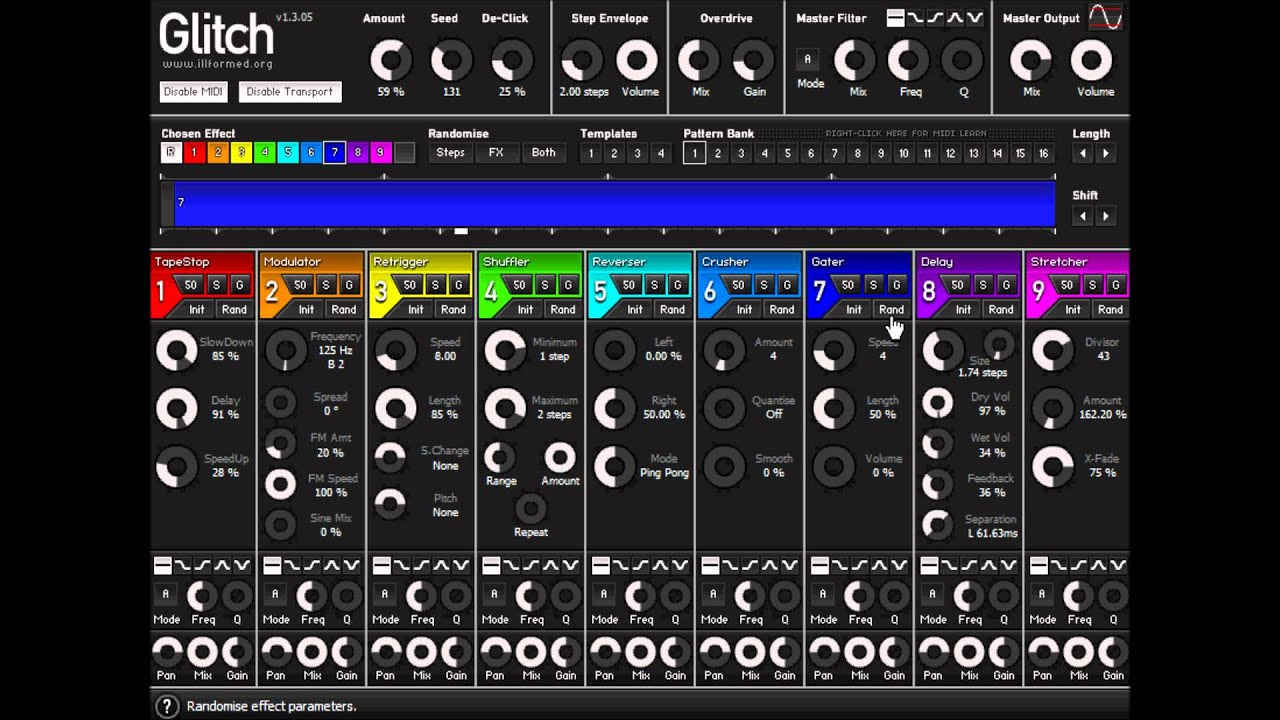Toggle the S button on Retrigger

tap(435, 286)
